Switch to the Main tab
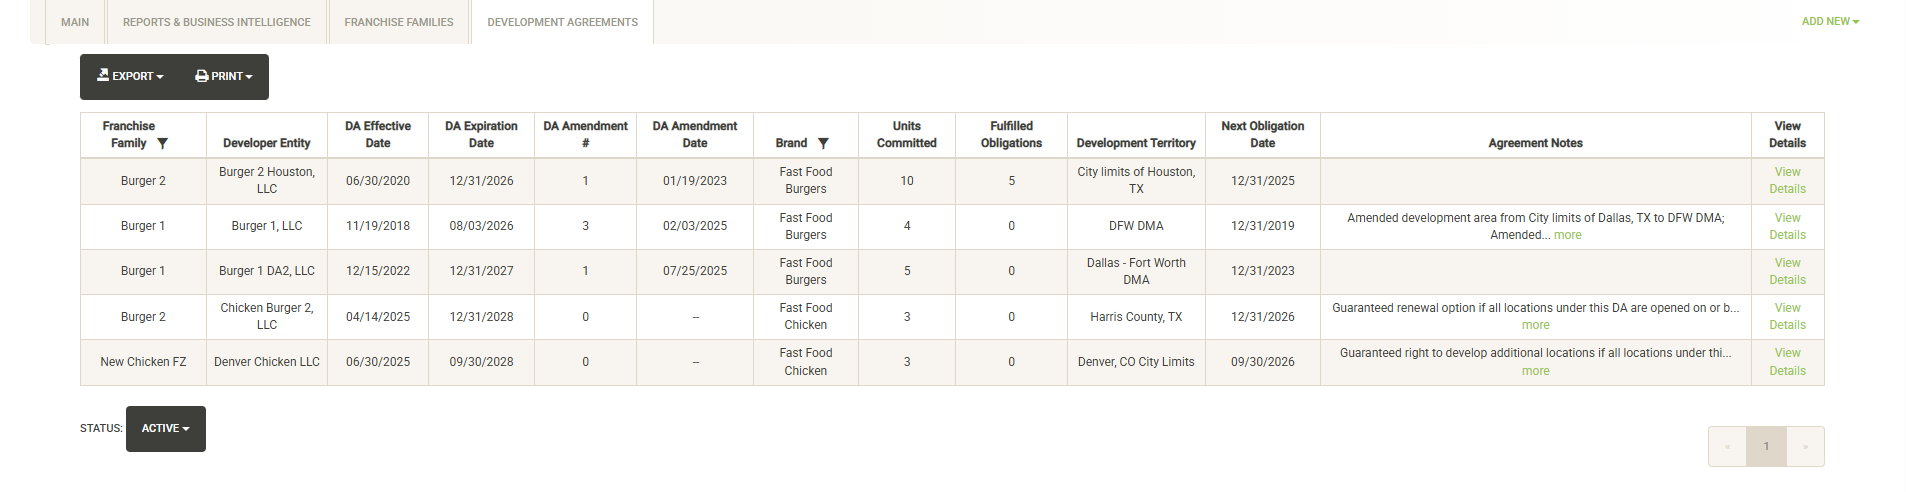This screenshot has height=492, width=1906. (x=75, y=22)
